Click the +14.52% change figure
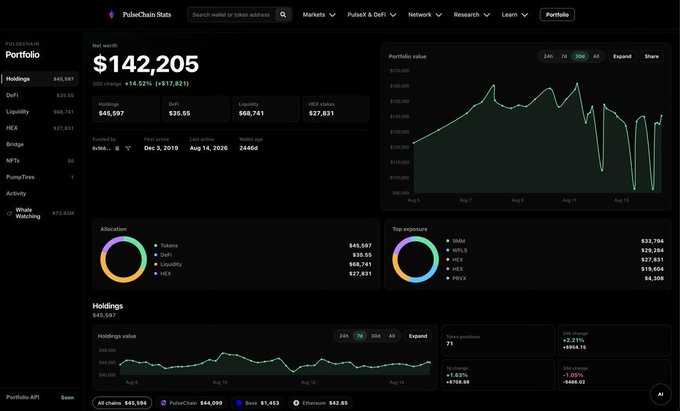This screenshot has width=680, height=411. pyautogui.click(x=138, y=84)
